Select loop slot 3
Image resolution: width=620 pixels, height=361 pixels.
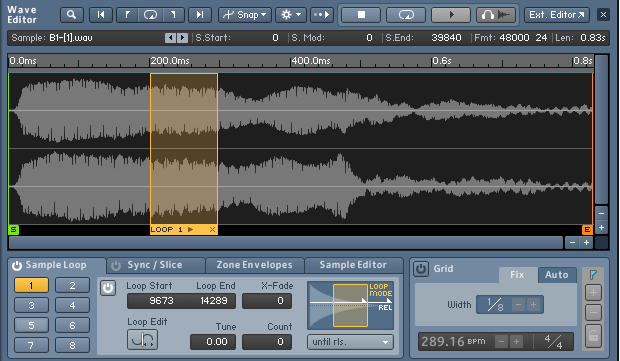(31, 305)
